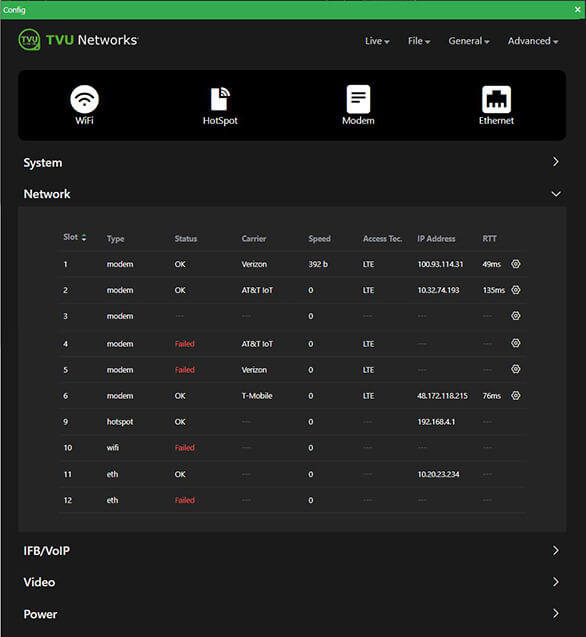Click the Status column header

click(186, 238)
